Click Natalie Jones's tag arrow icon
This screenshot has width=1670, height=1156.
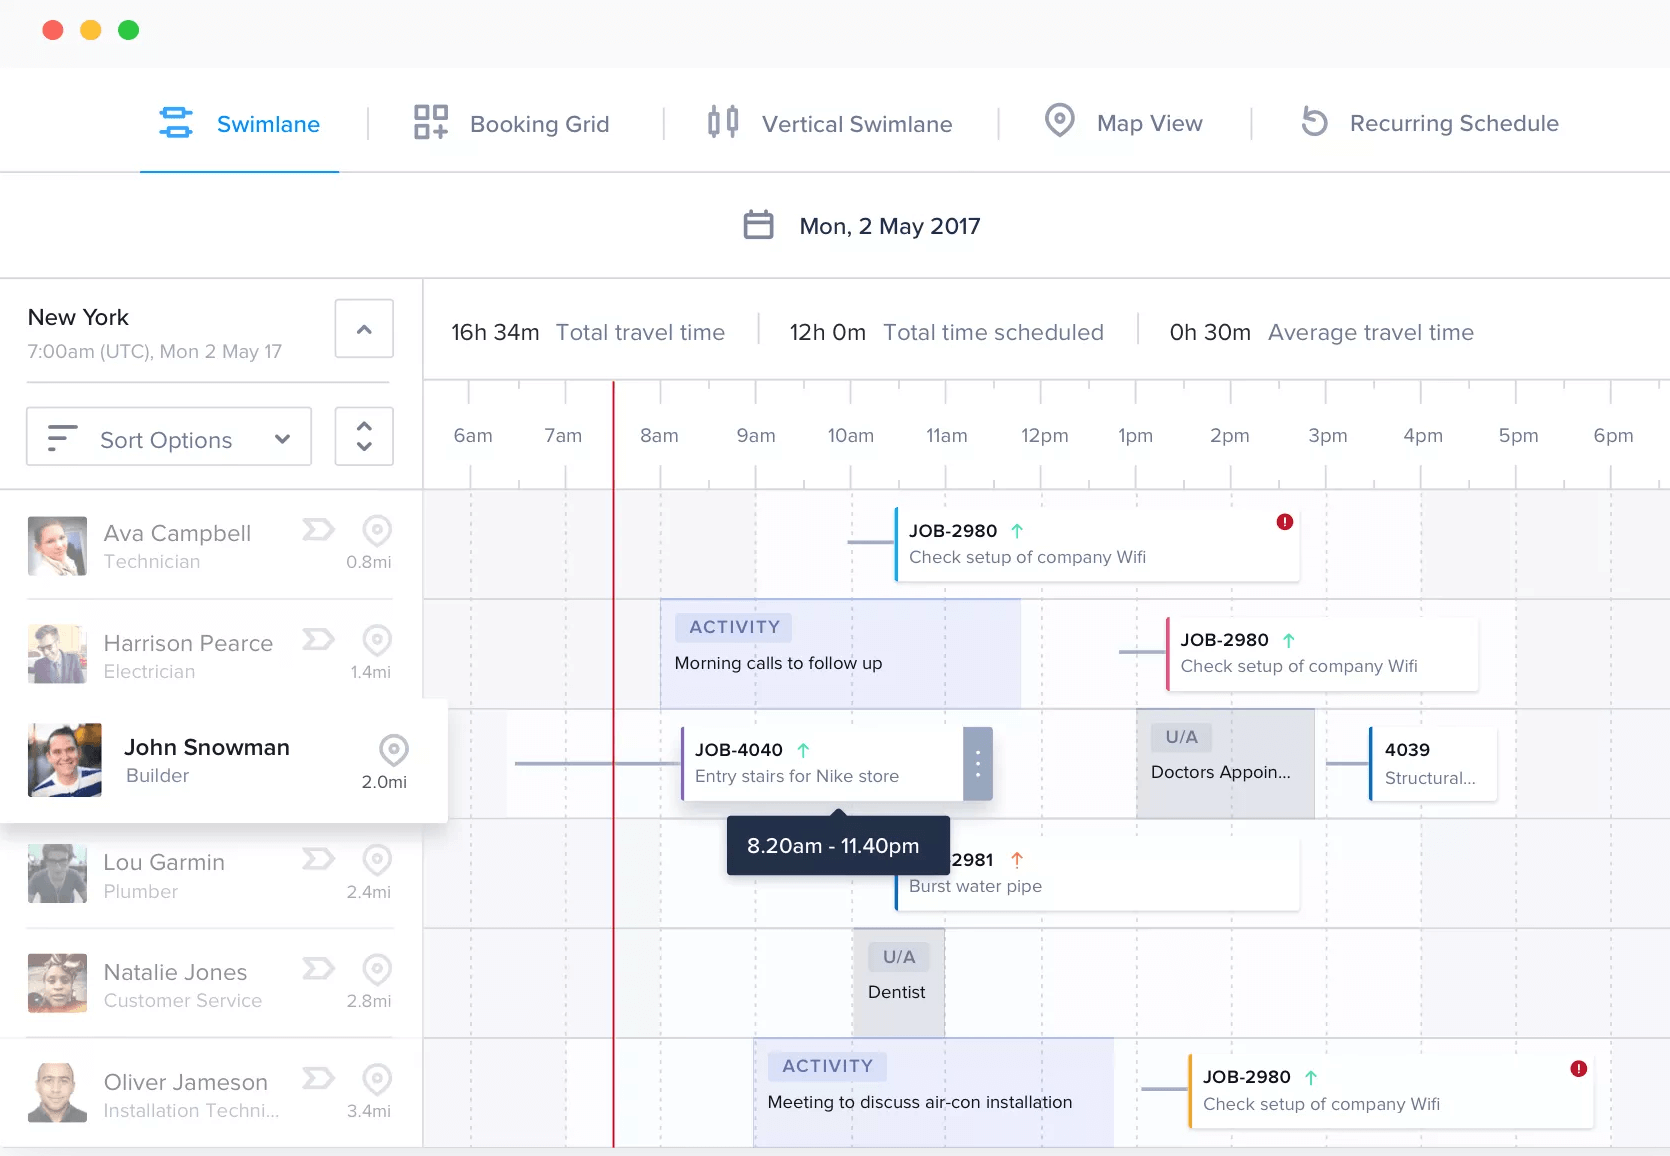pyautogui.click(x=318, y=968)
